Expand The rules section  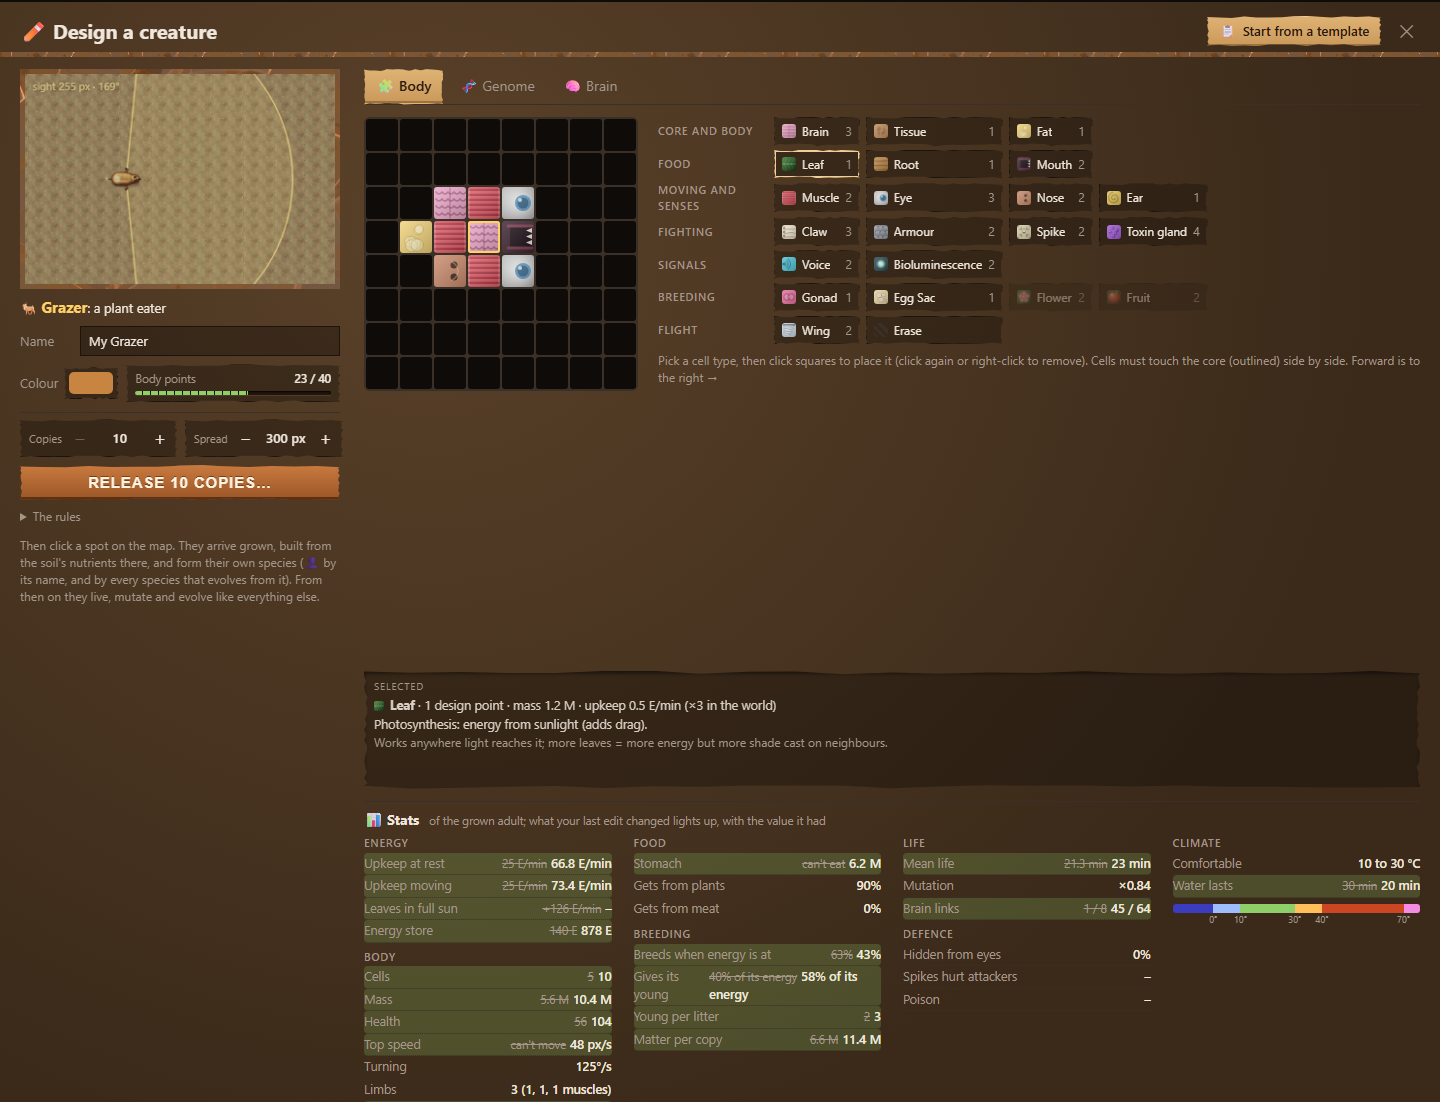pyautogui.click(x=50, y=517)
